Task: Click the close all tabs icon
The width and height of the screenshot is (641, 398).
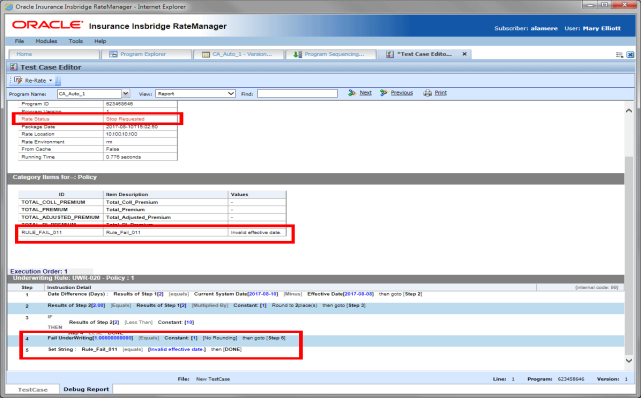Action: [x=630, y=54]
